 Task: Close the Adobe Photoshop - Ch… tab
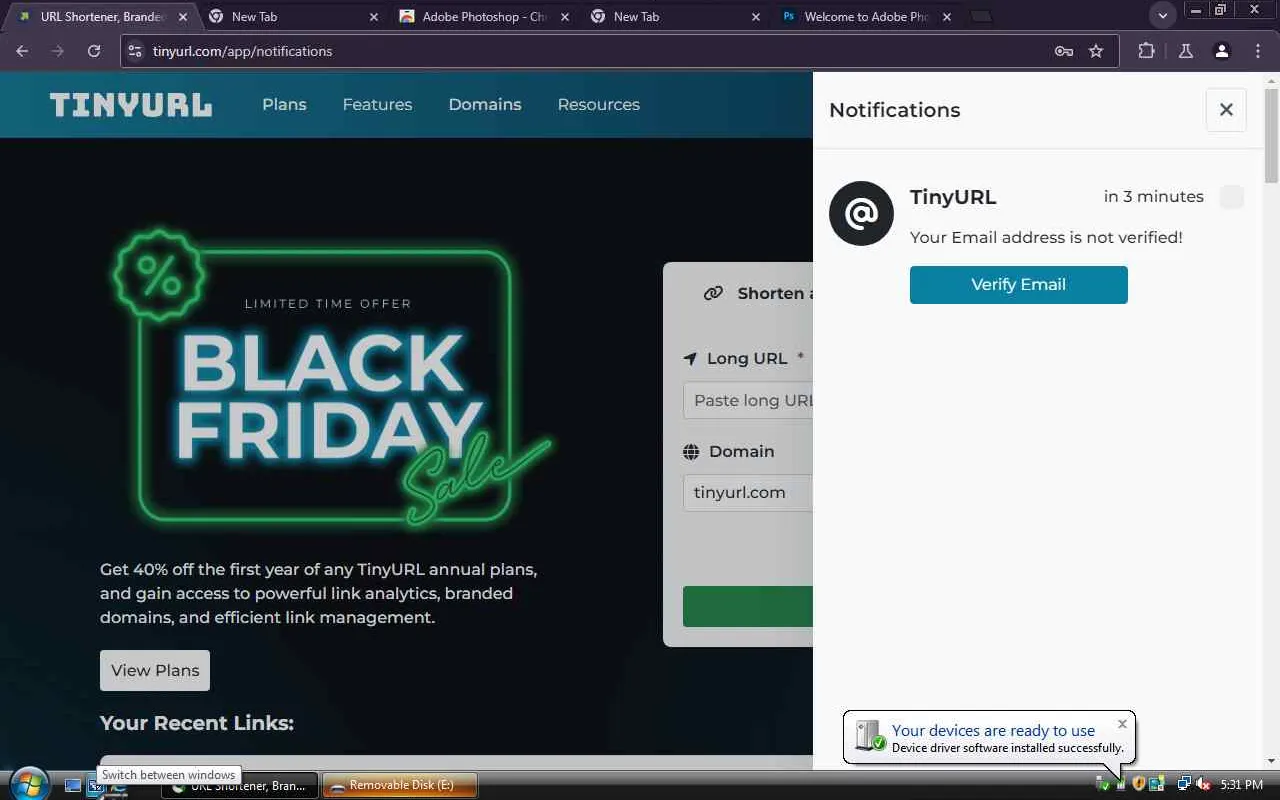point(564,17)
